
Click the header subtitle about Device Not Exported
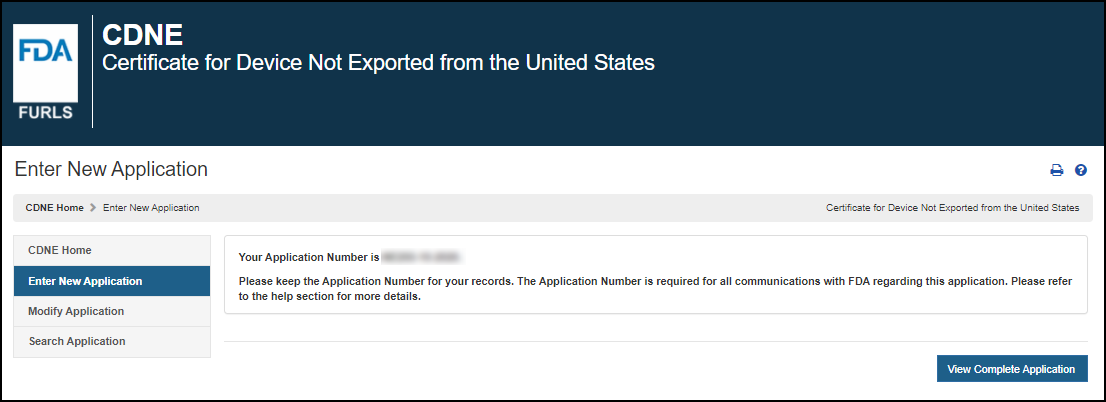pyautogui.click(x=379, y=63)
